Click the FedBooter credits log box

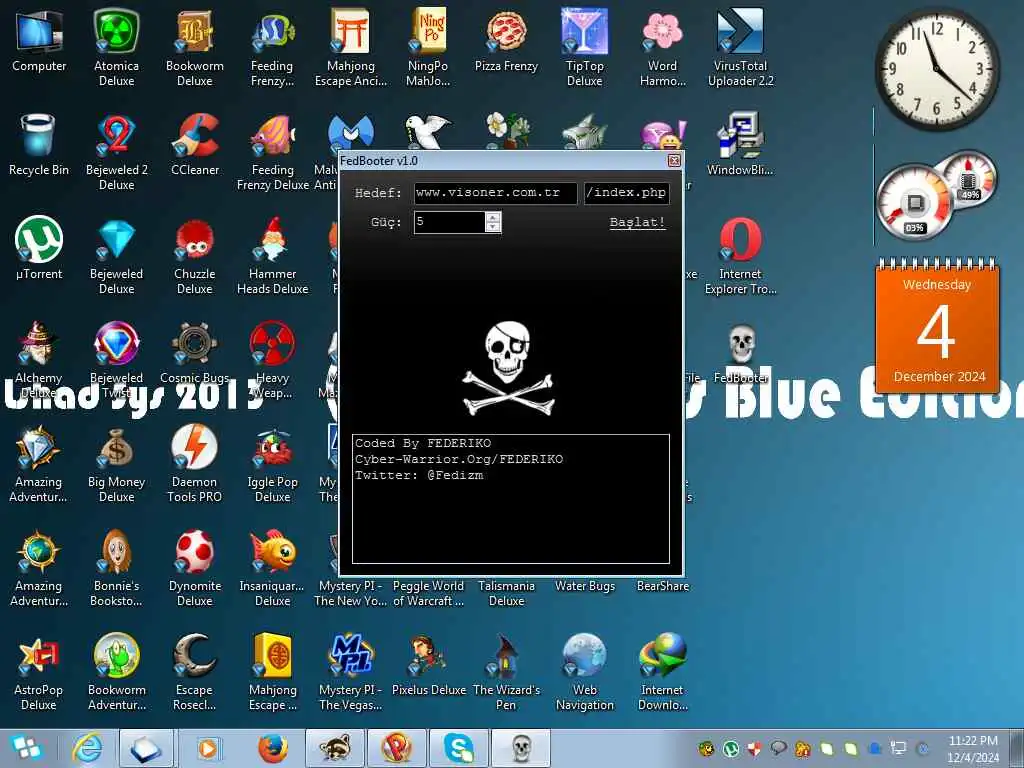(511, 499)
